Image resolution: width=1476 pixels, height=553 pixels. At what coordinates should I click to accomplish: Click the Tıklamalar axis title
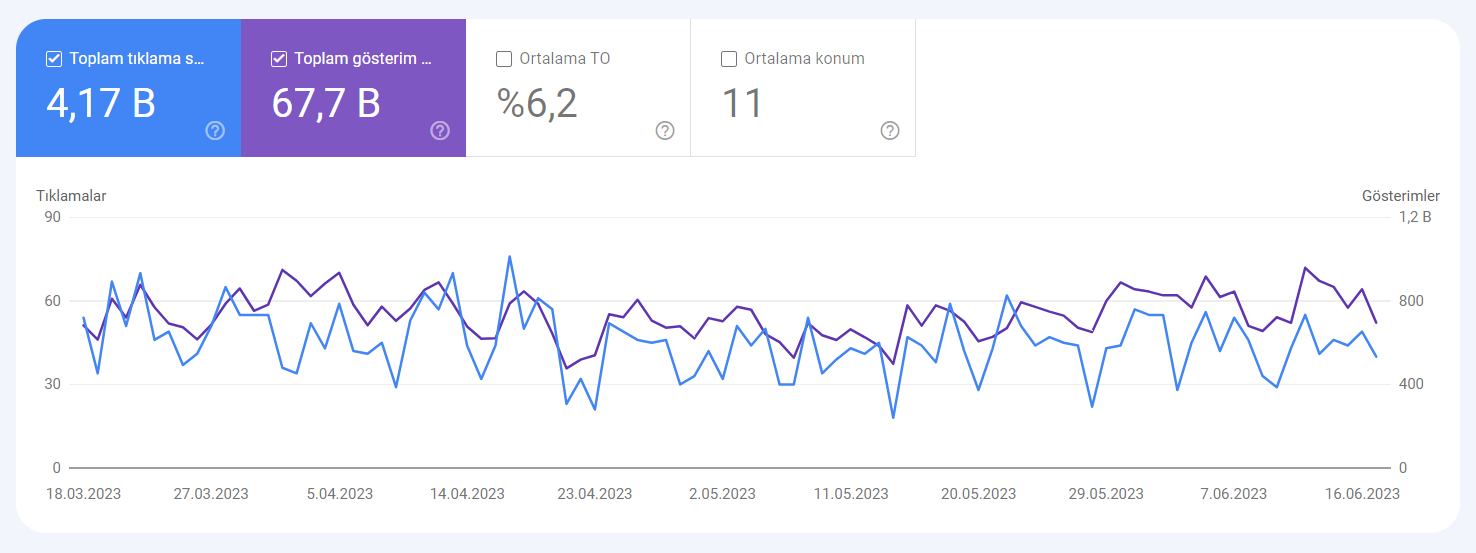71,196
